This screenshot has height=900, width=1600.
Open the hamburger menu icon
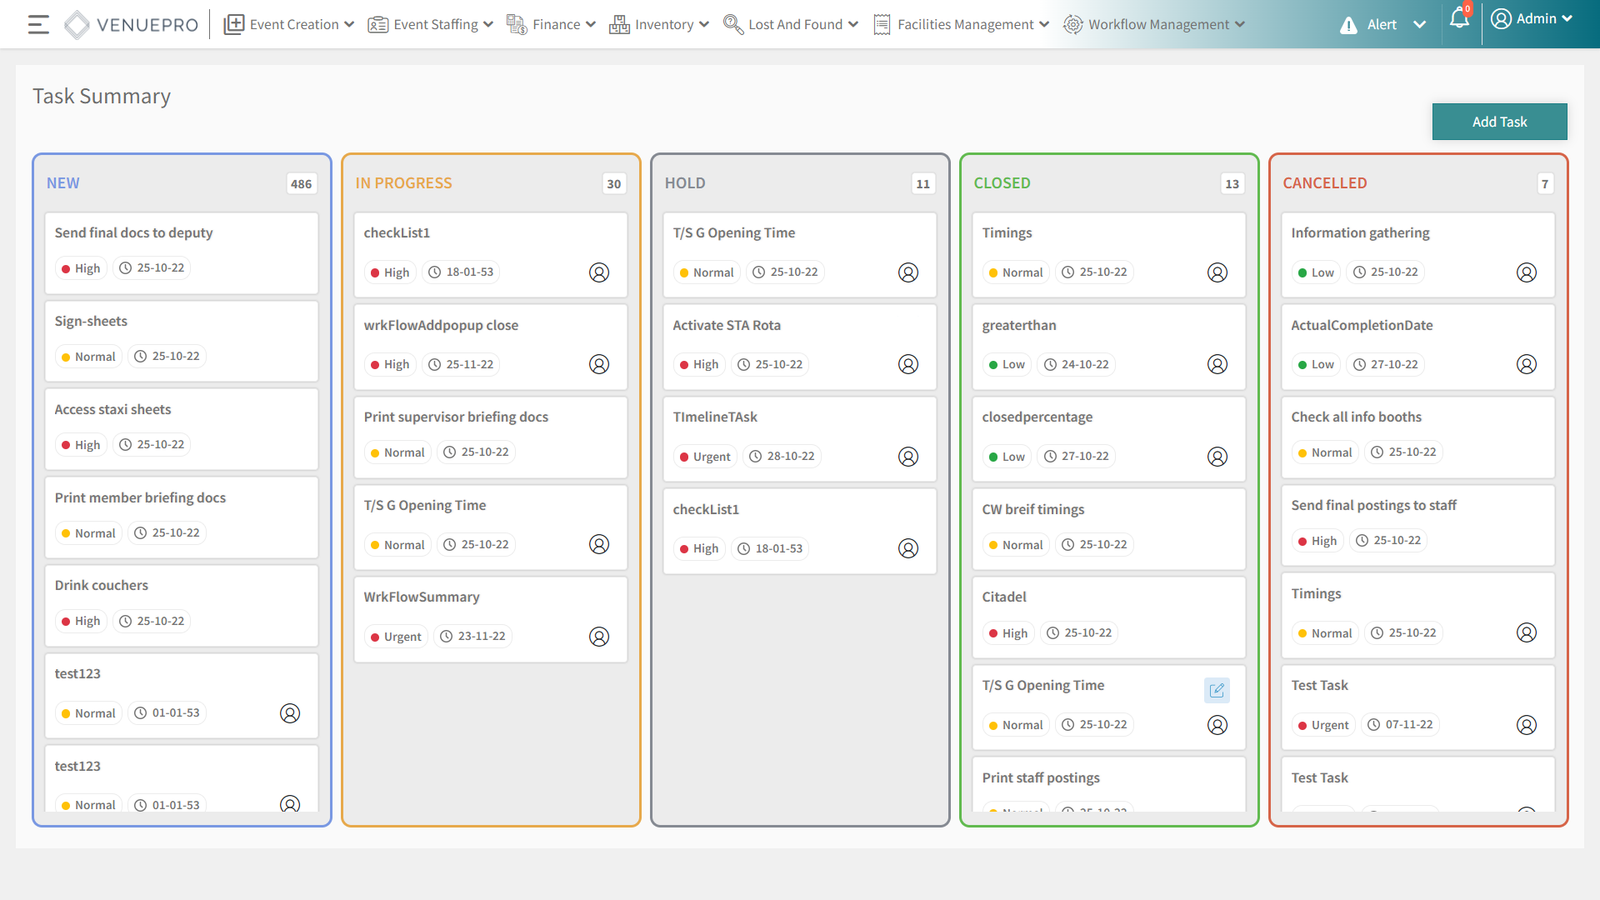(x=38, y=25)
